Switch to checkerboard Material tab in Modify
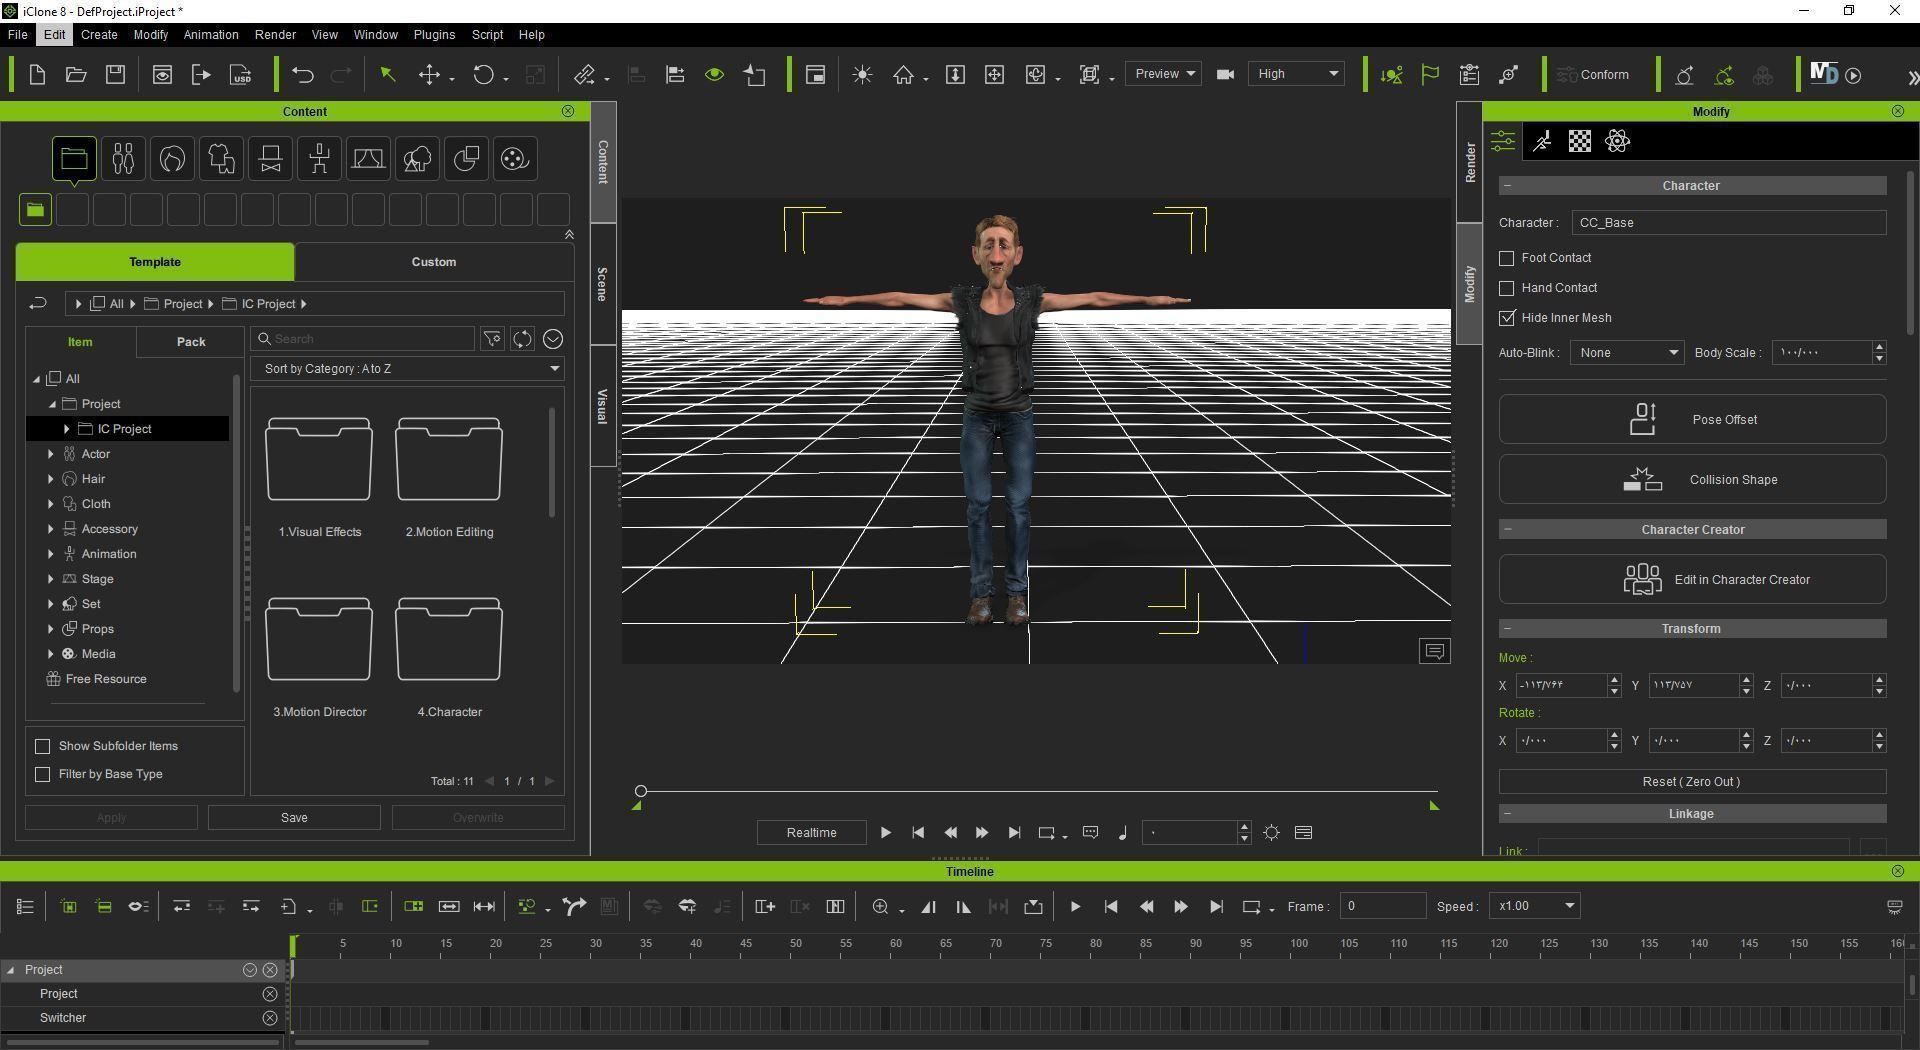Screen dimensions: 1920x1050 (x=1580, y=141)
